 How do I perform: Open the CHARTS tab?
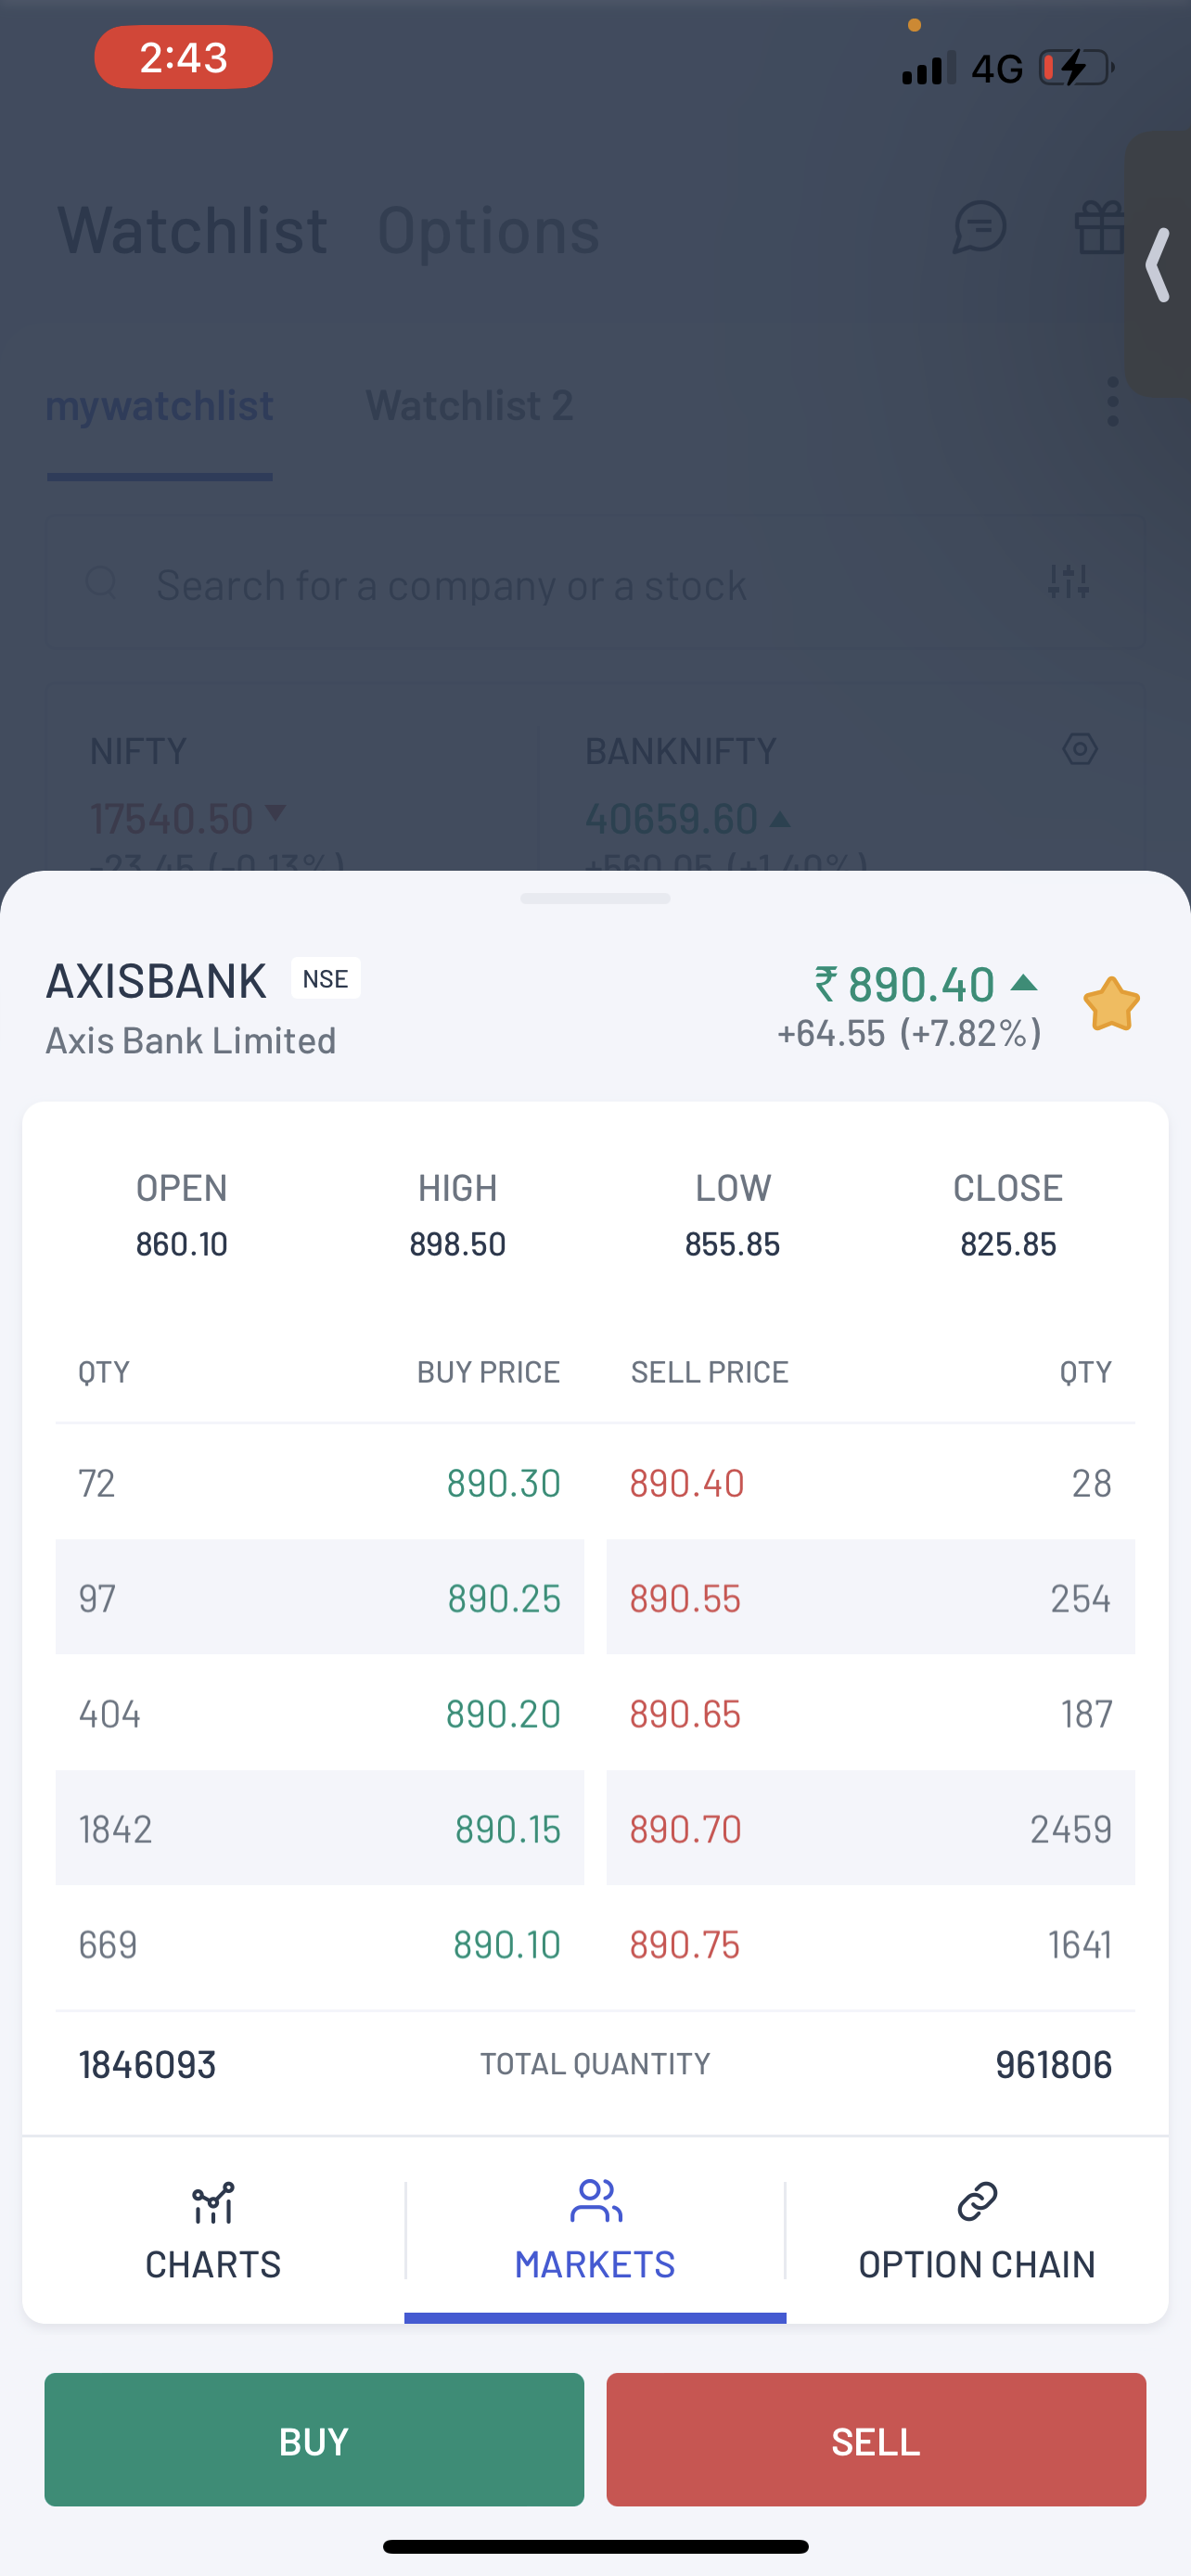click(x=213, y=2232)
